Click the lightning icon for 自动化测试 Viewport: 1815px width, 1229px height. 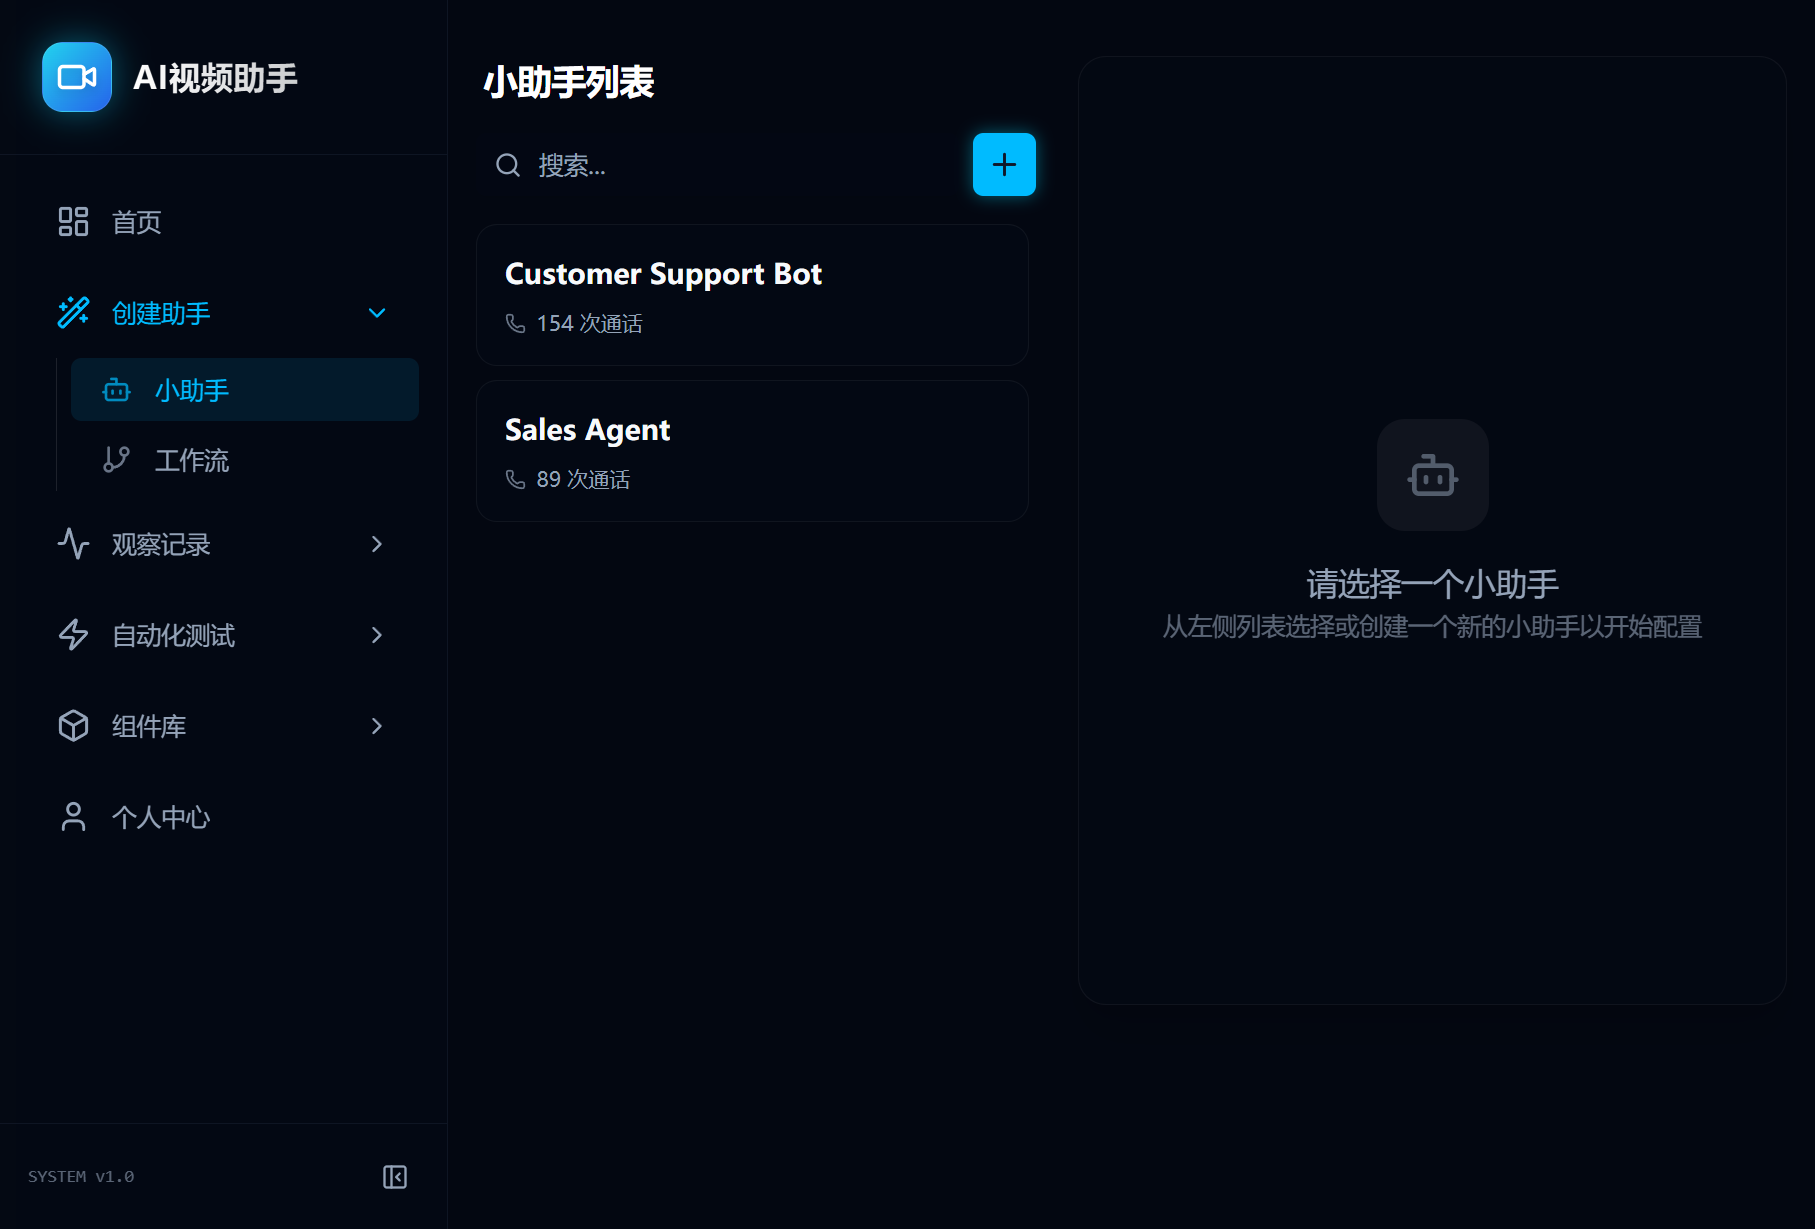(73, 635)
